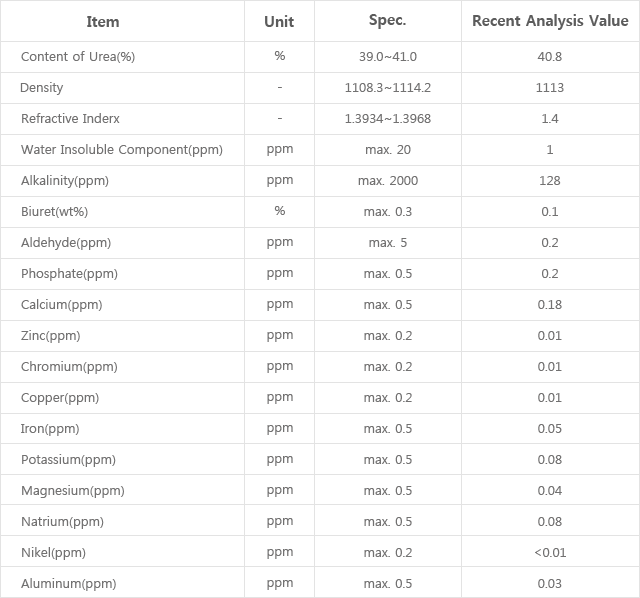Select the Biuret(wt%) spec max. 0.3
The height and width of the screenshot is (598, 640).
pos(388,211)
